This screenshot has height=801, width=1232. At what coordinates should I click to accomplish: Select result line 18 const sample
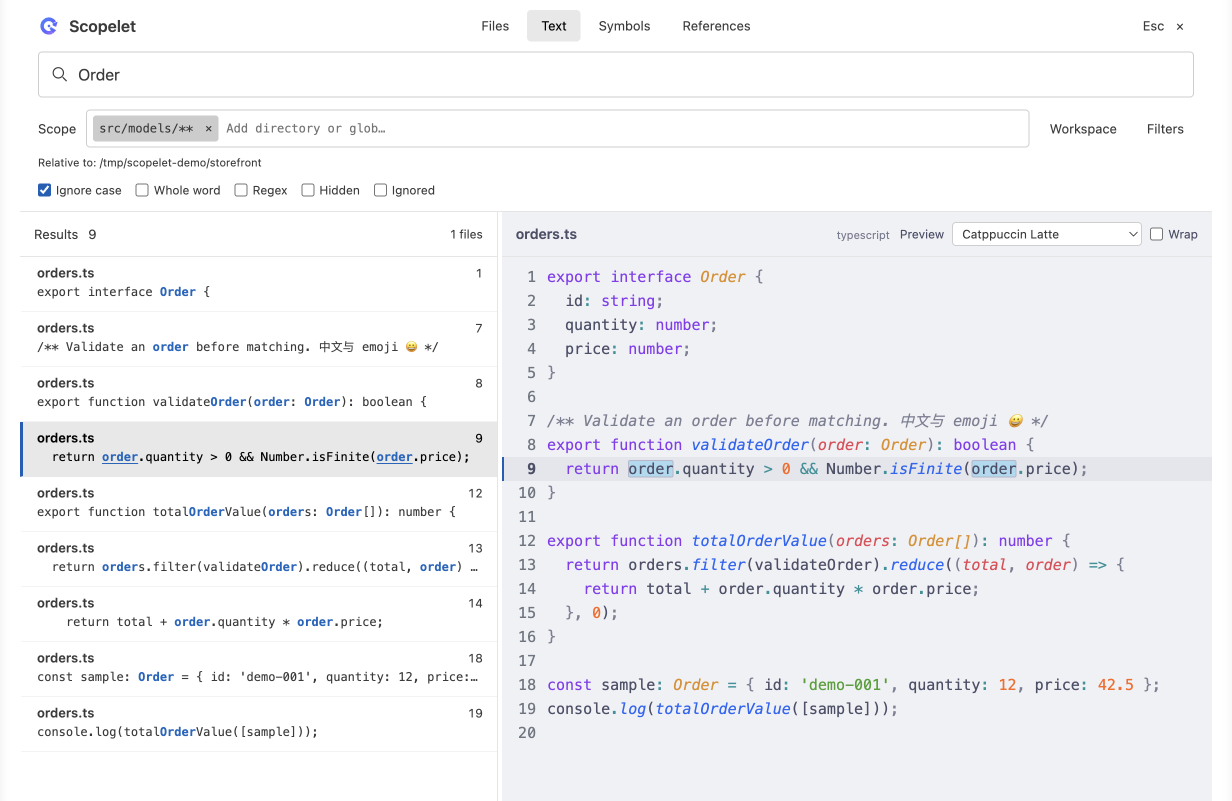(259, 668)
